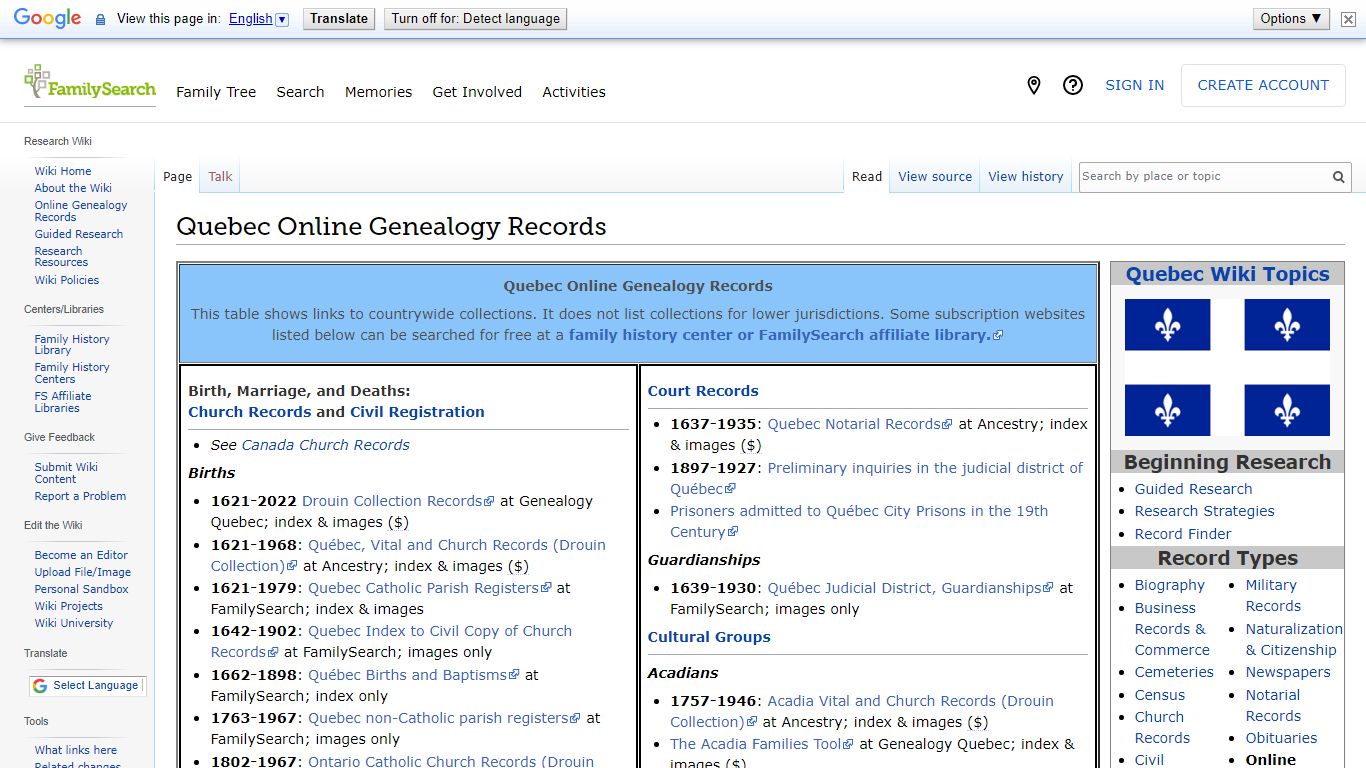Open Quebec Wiki Topics heading link

tap(1227, 275)
